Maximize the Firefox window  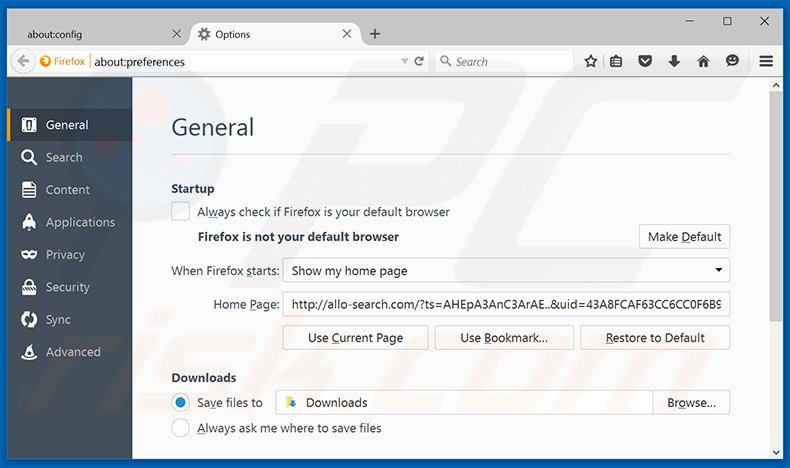click(x=727, y=21)
